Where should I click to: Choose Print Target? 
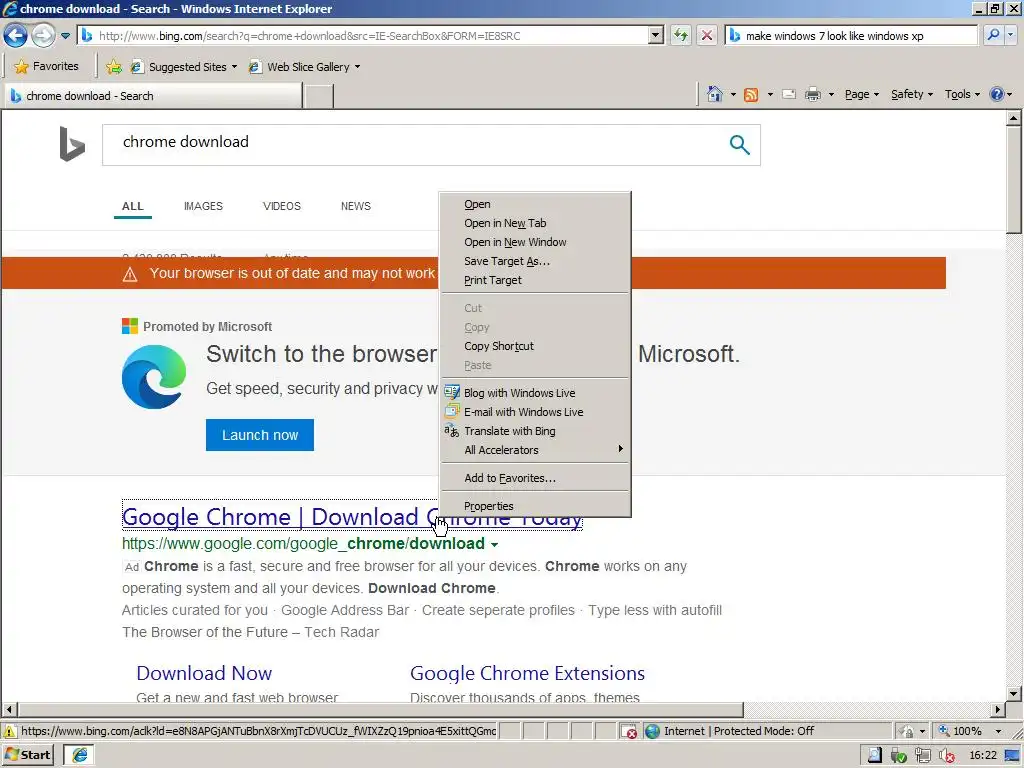[x=535, y=280]
